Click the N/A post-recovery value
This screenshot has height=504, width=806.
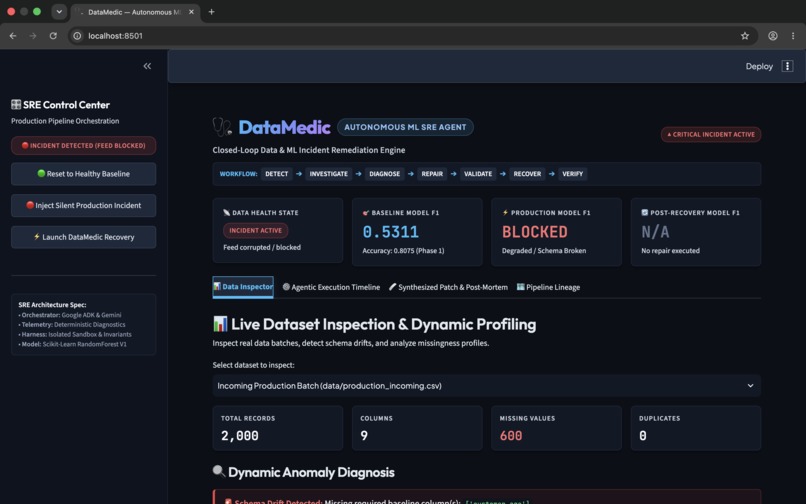tap(655, 232)
